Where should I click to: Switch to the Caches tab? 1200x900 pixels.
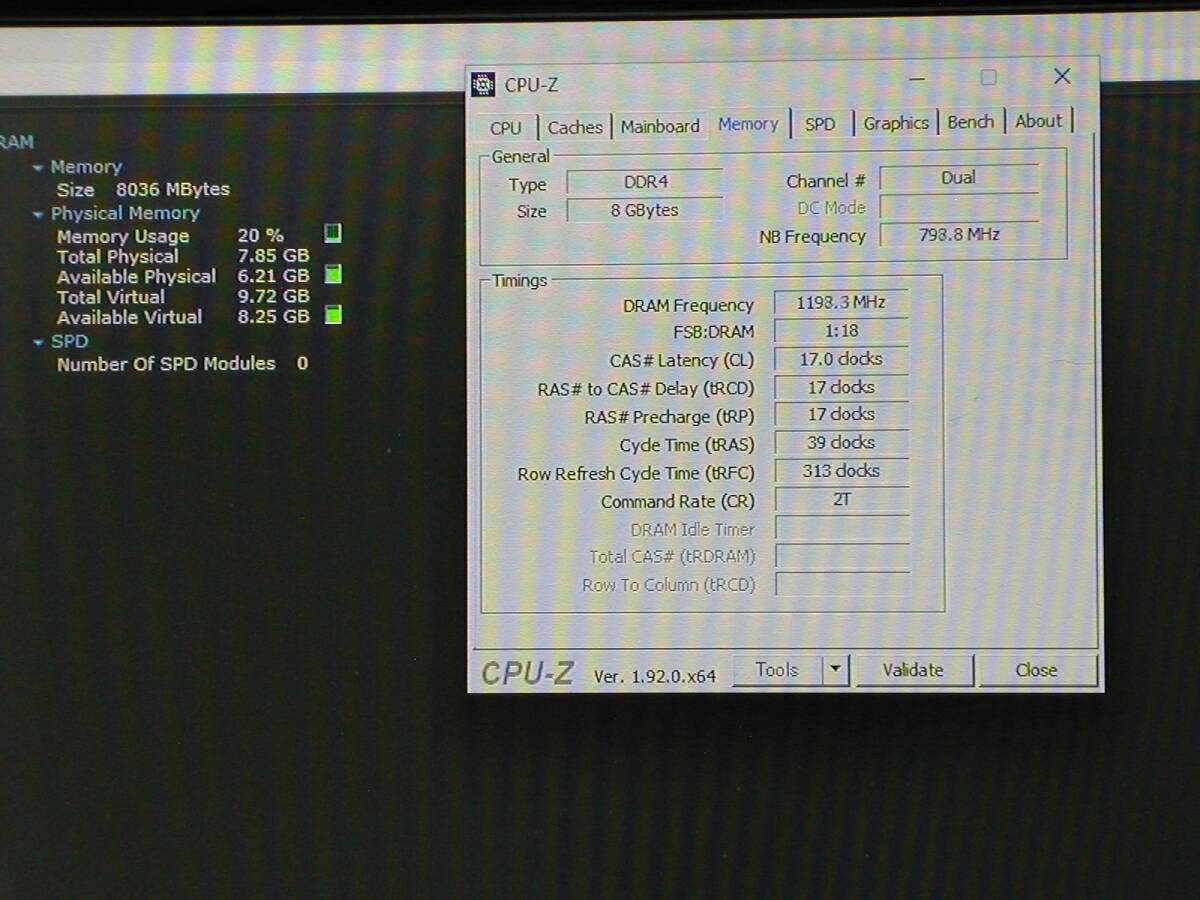[x=575, y=127]
